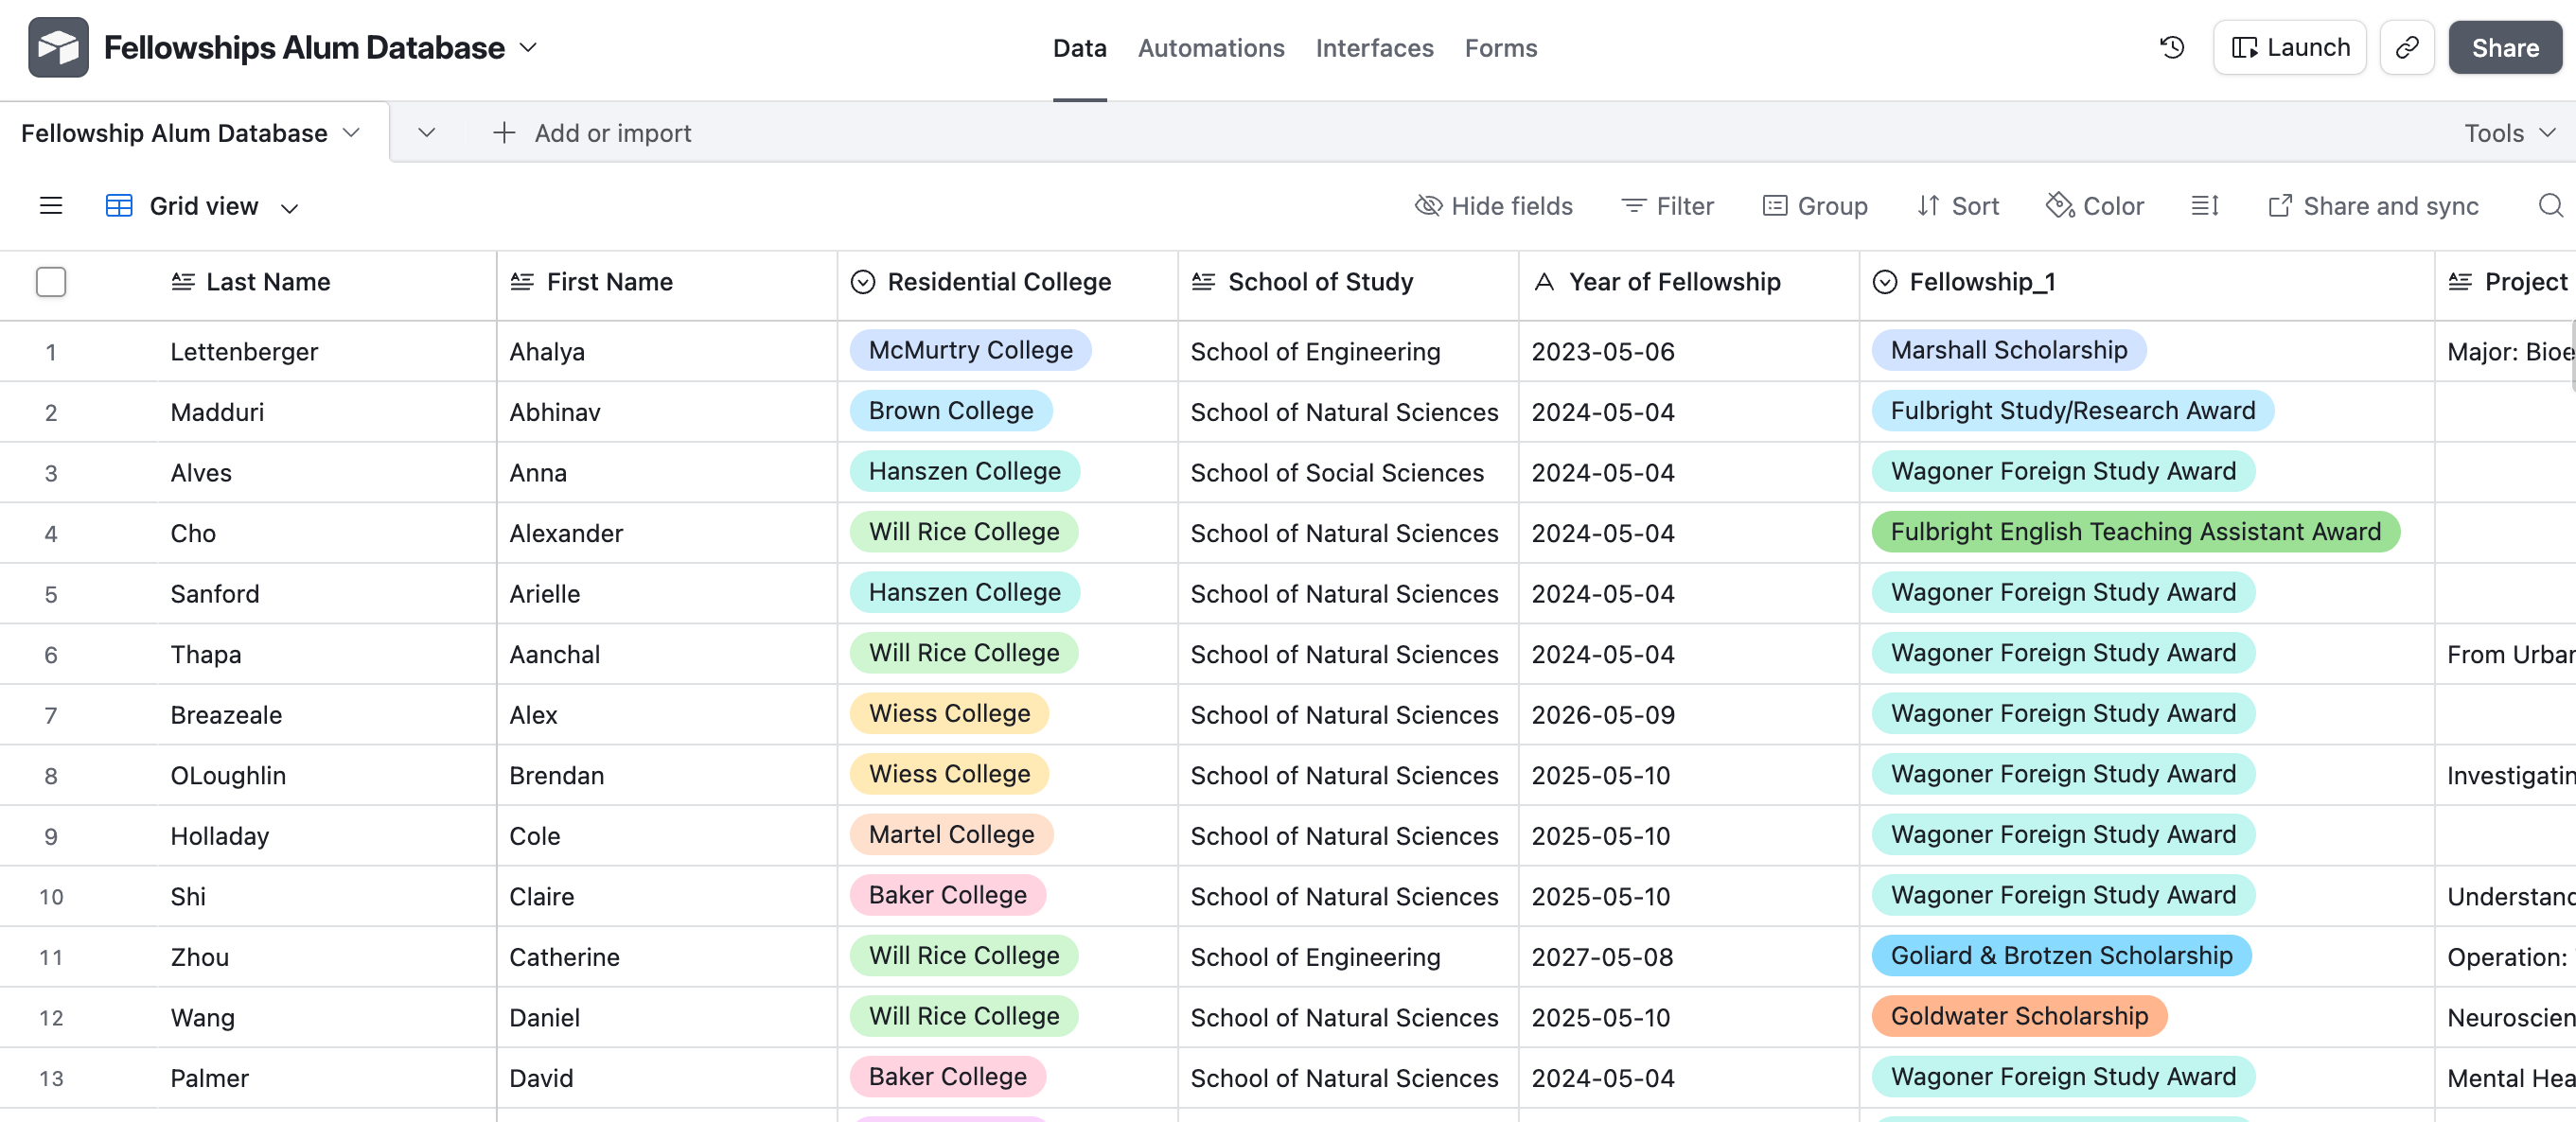Click plus icon next to Add or import

[x=504, y=132]
